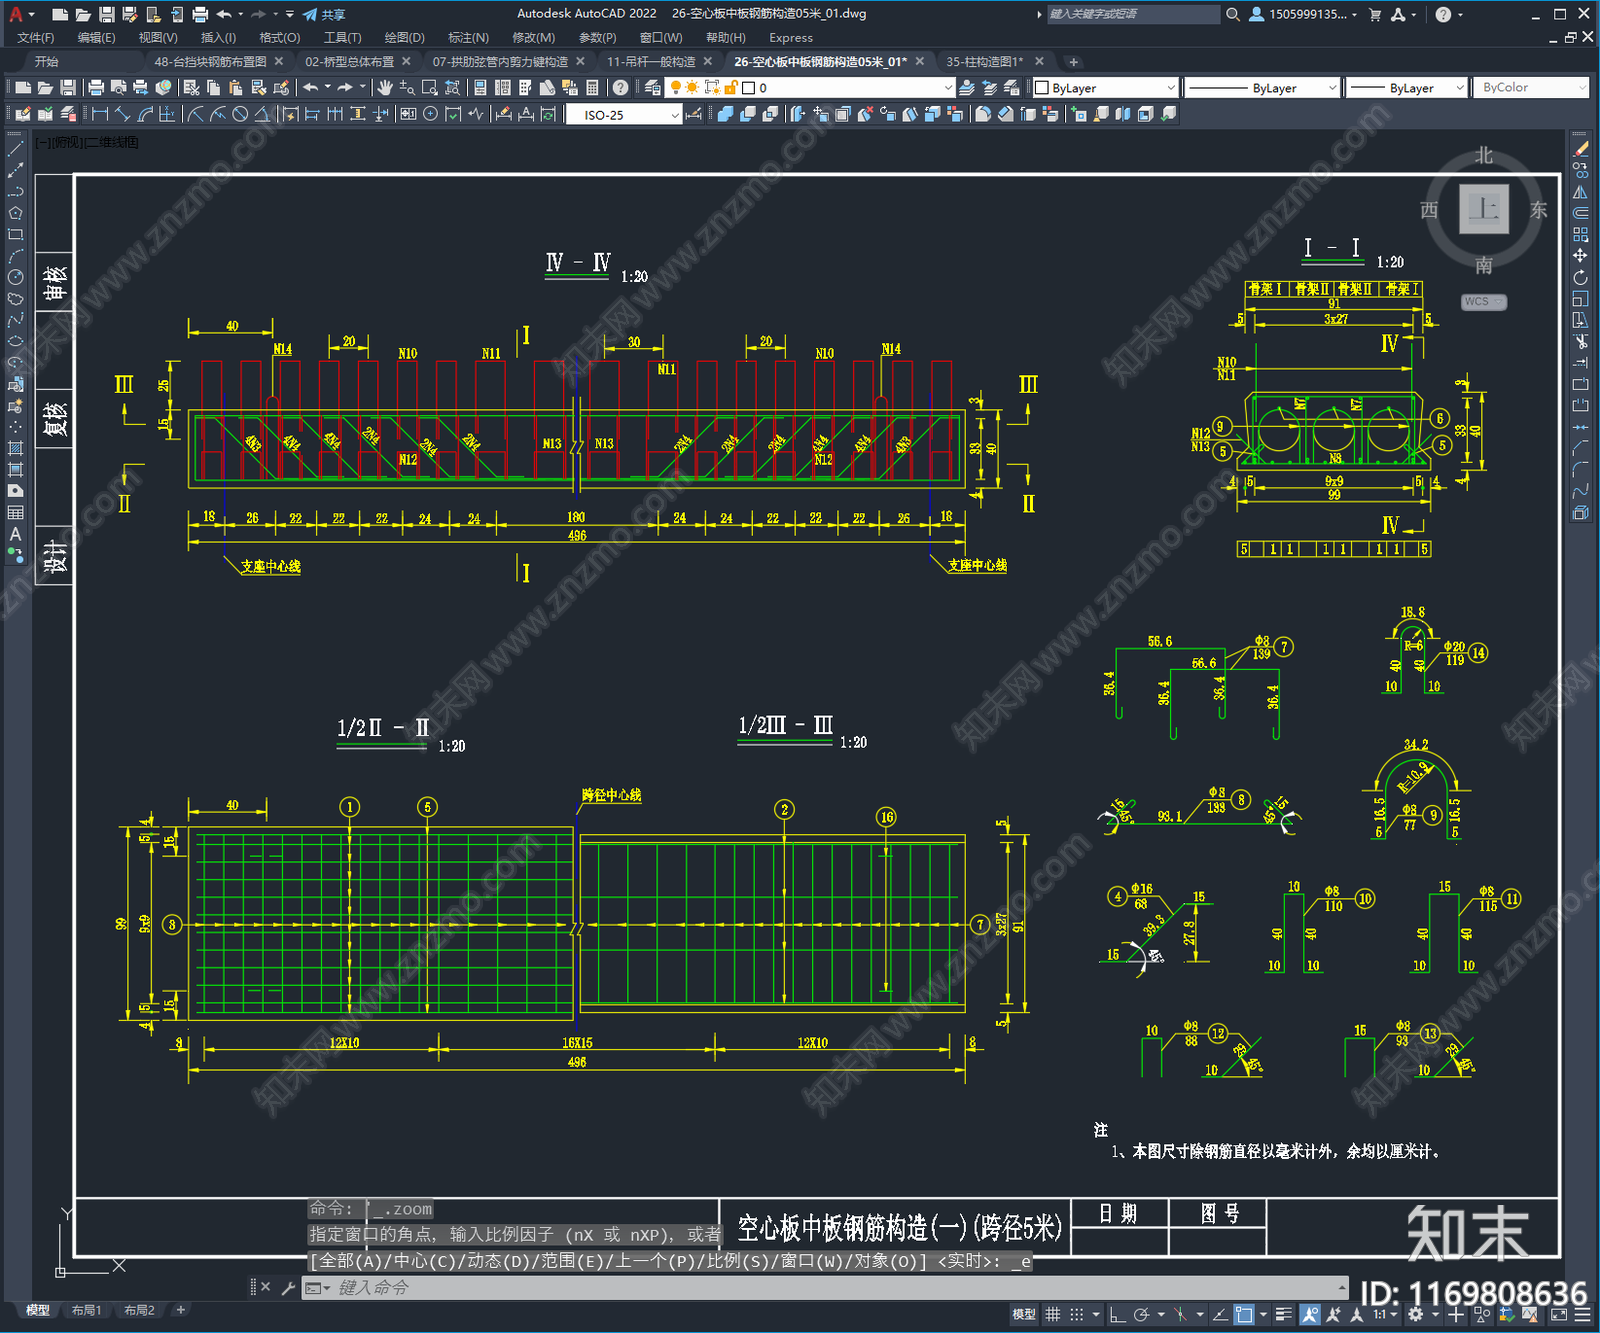This screenshot has height=1333, width=1600.
Task: Select the Linear dimension tool
Action: [x=100, y=114]
